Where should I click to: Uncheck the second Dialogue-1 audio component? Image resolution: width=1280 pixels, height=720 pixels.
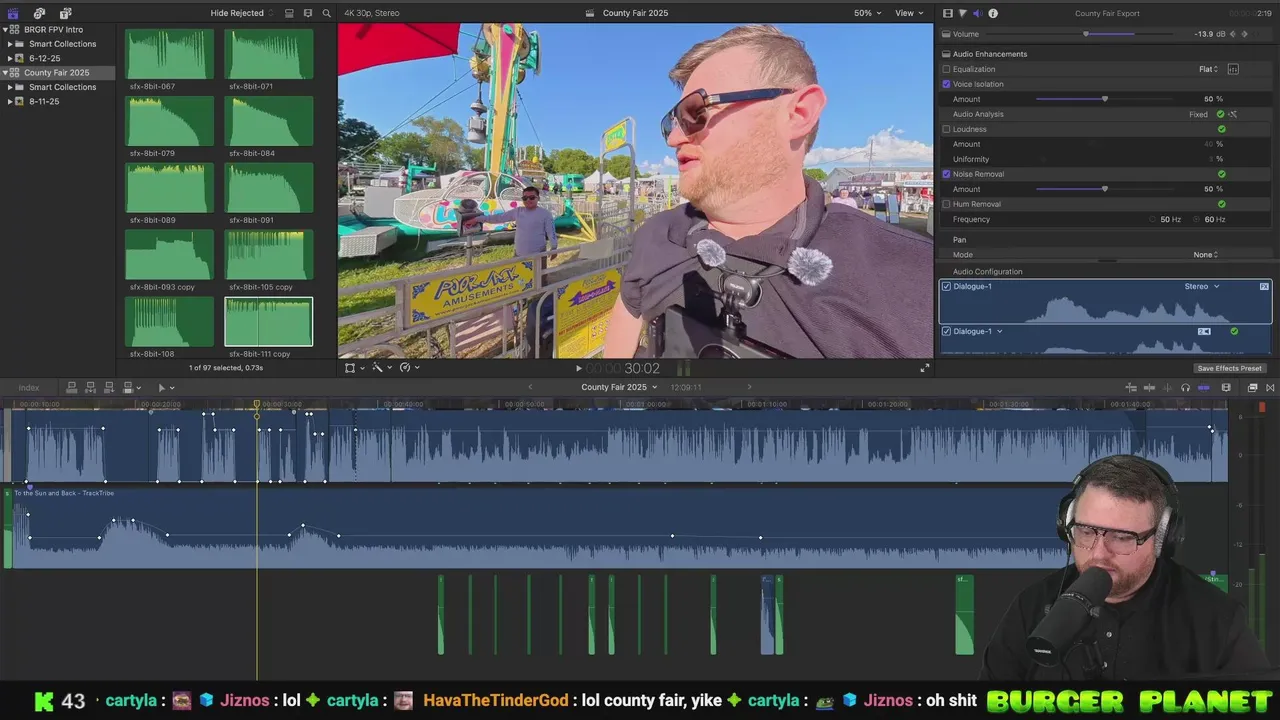click(x=946, y=331)
